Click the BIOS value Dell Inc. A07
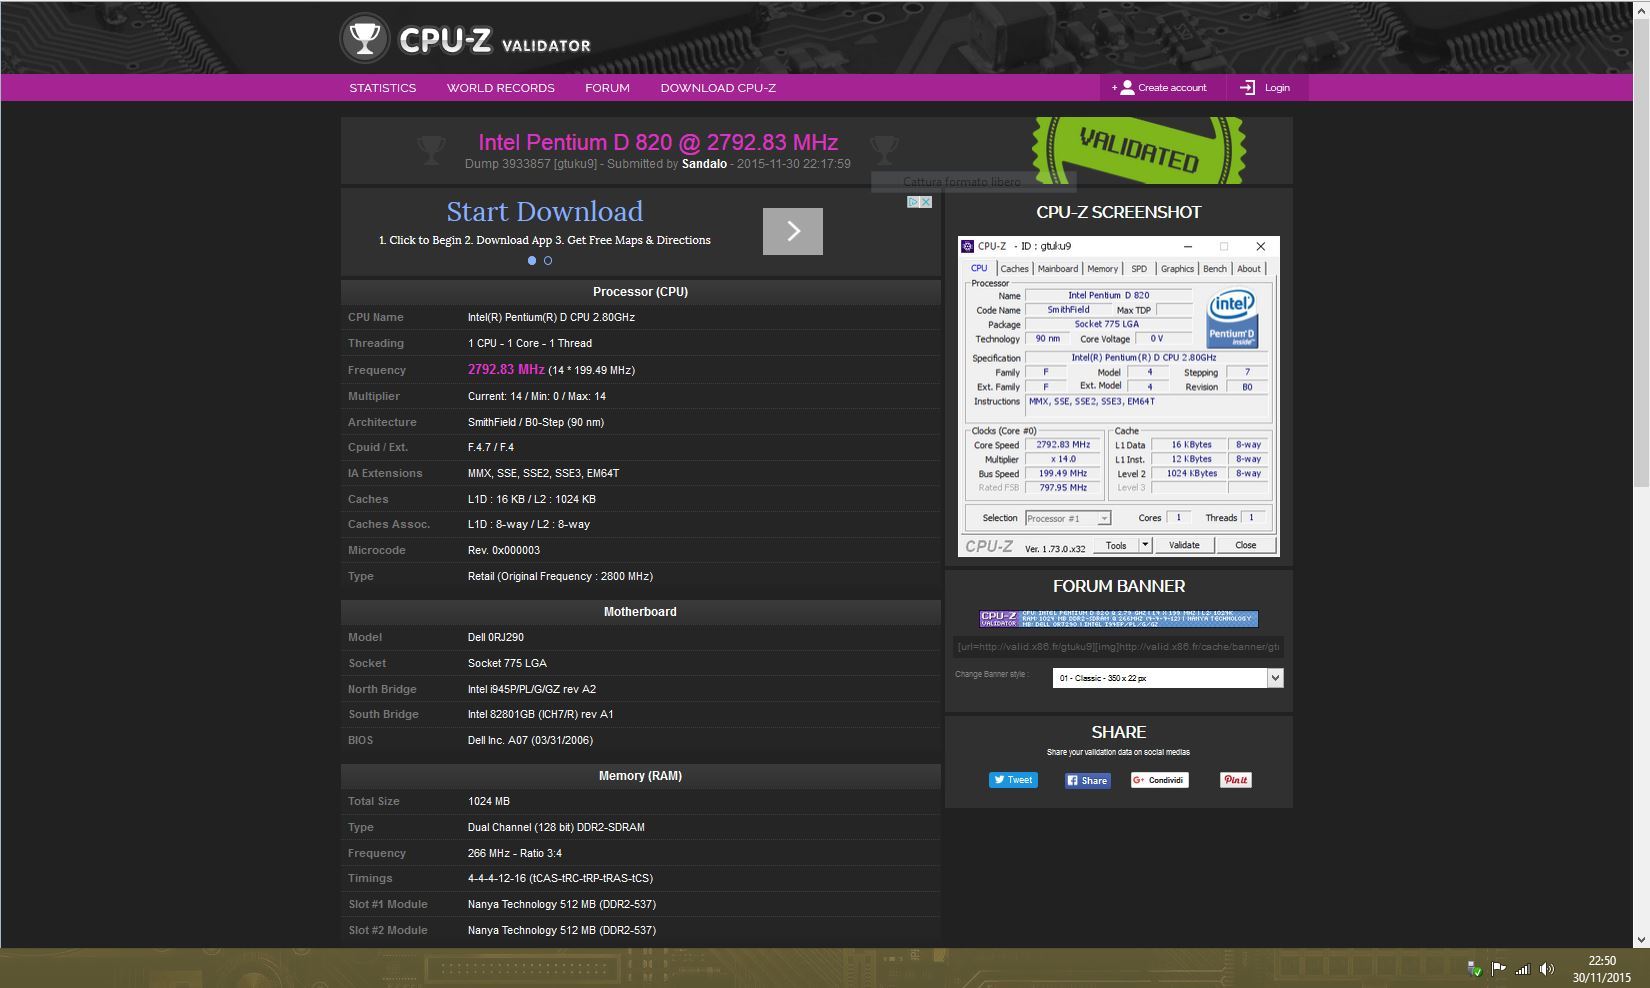 click(530, 741)
